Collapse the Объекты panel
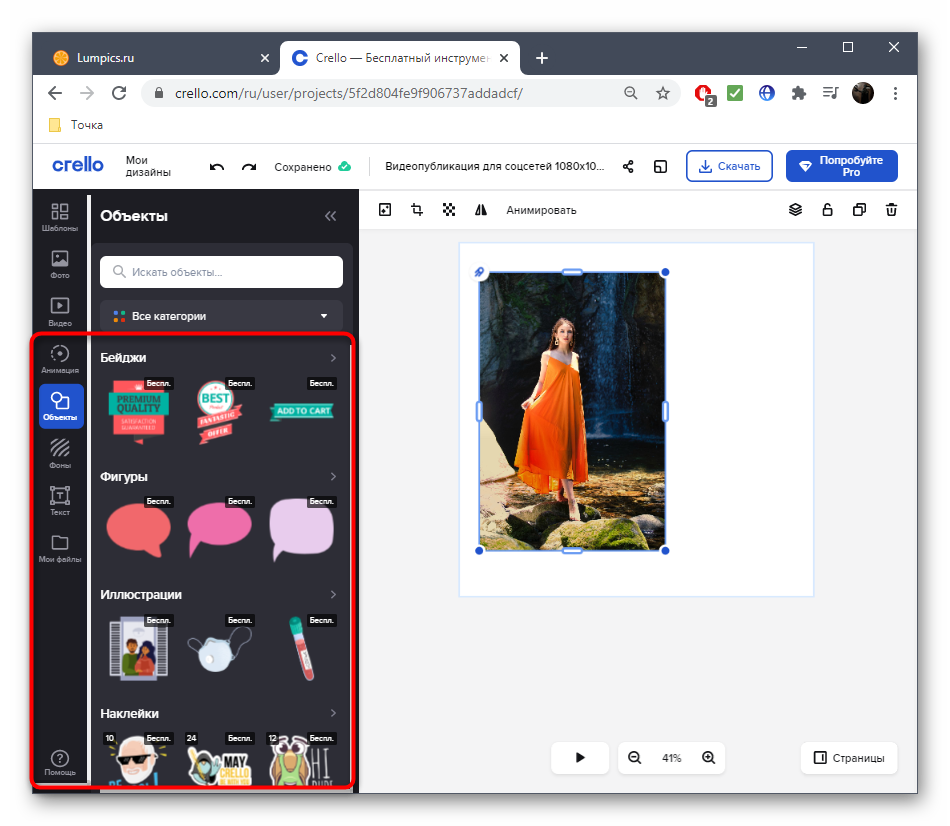This screenshot has width=950, height=826. tap(330, 216)
